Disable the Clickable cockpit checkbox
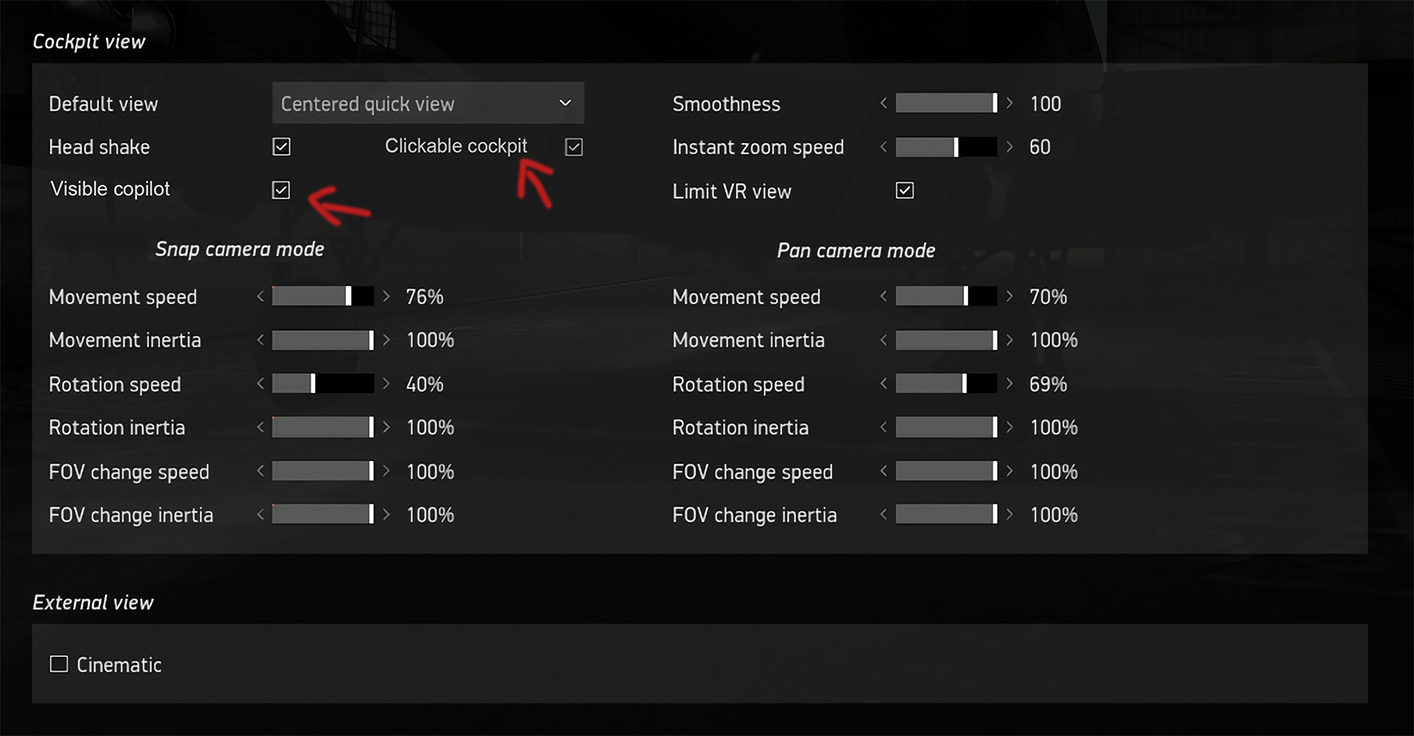Screen dimensions: 1414x736 tap(573, 147)
